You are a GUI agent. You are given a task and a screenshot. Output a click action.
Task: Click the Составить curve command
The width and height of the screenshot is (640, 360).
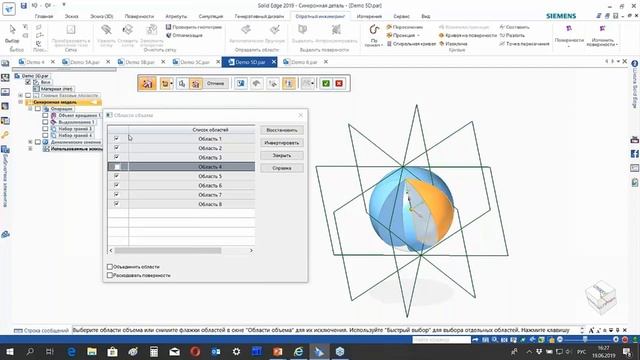(515, 27)
